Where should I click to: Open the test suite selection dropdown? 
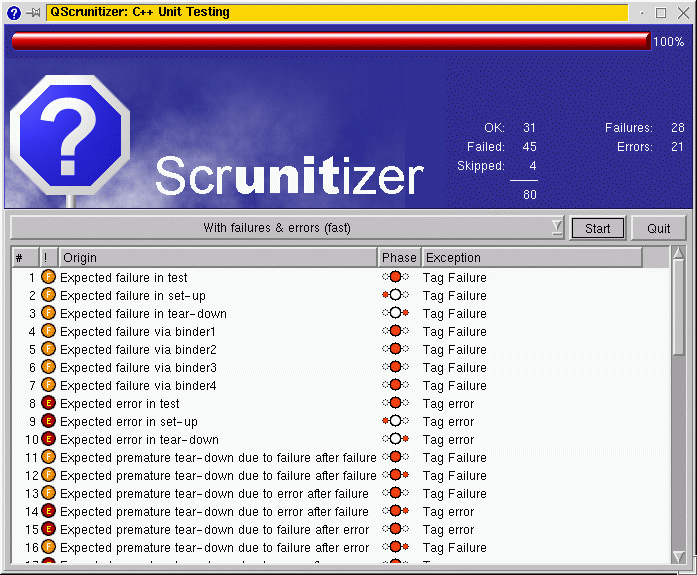(x=286, y=228)
